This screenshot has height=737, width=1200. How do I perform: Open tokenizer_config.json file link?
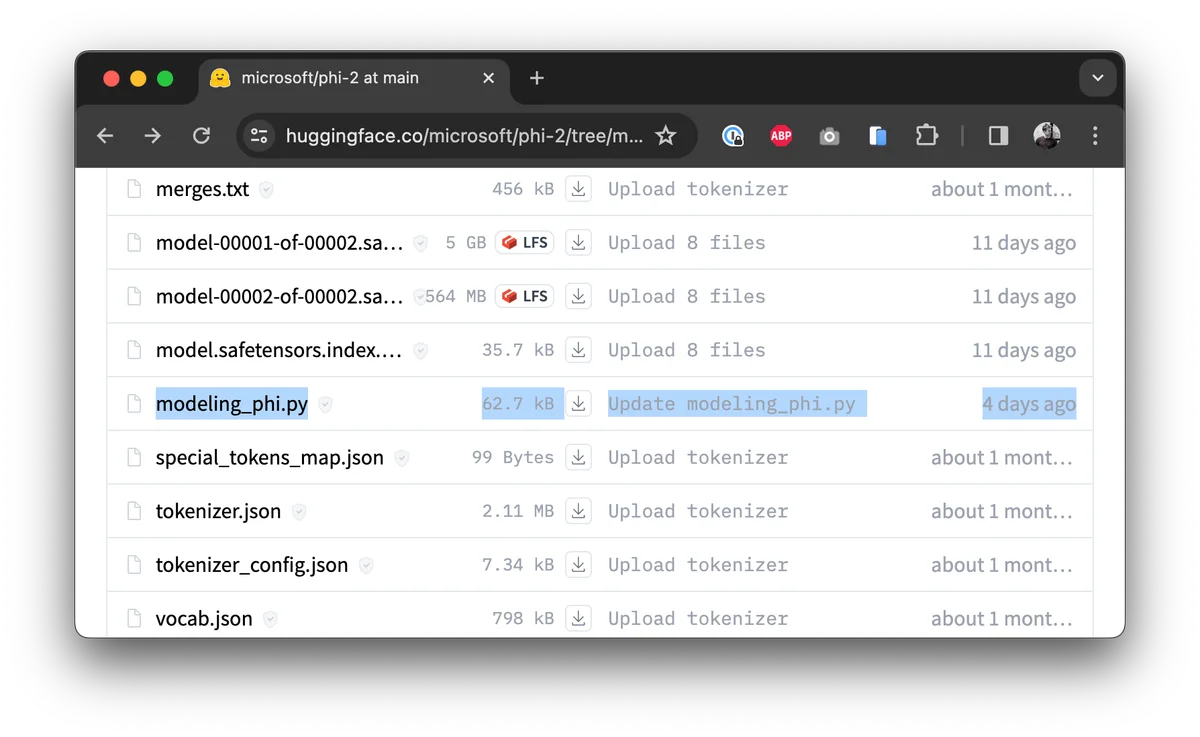pos(252,565)
